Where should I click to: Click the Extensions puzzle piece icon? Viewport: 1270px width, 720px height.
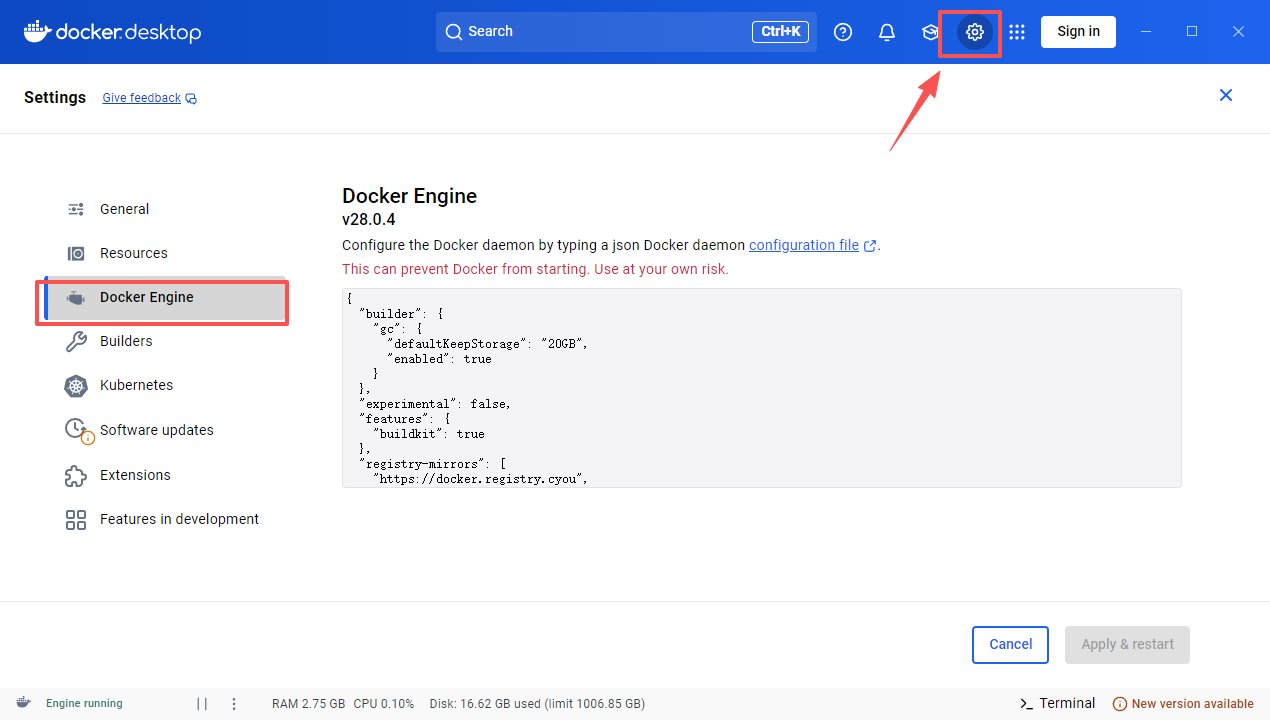pos(76,475)
